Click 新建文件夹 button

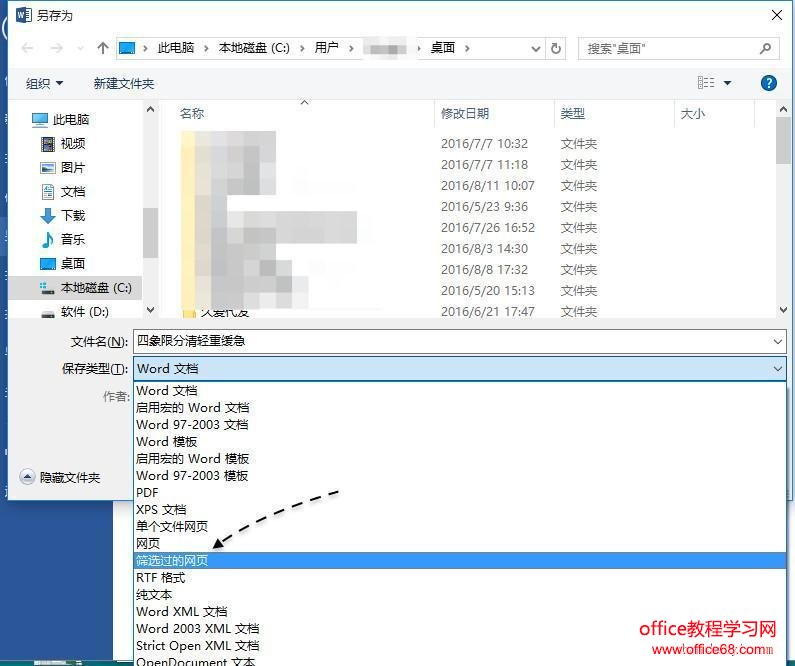[x=124, y=84]
